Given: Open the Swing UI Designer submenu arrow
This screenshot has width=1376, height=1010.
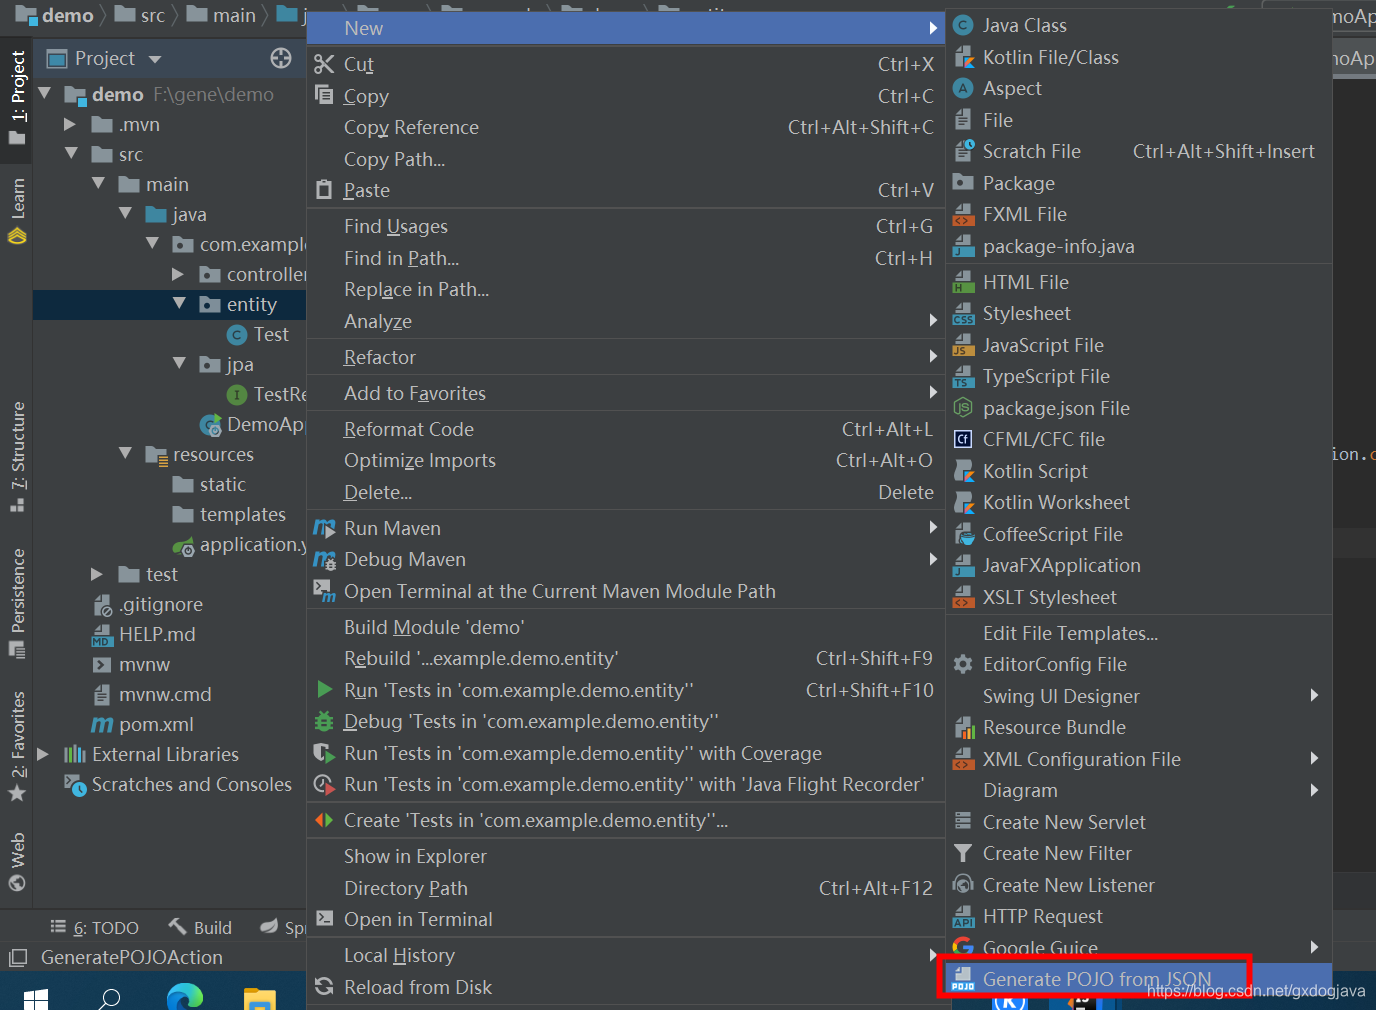Looking at the screenshot, I should click(1315, 696).
